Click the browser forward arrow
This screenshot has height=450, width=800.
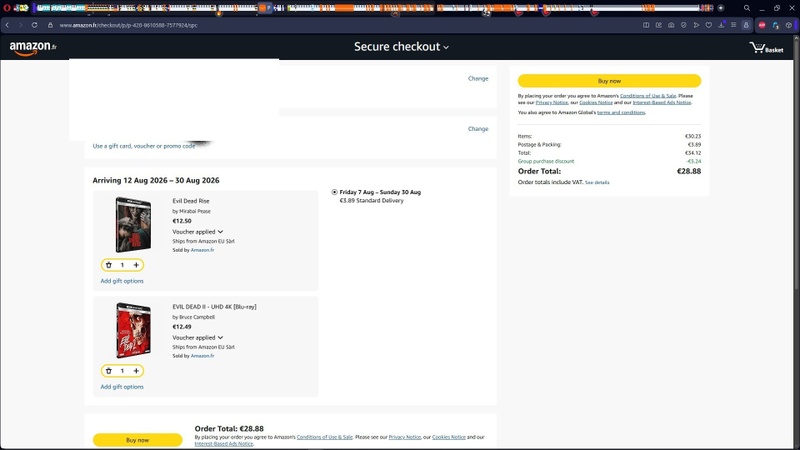(x=20, y=25)
